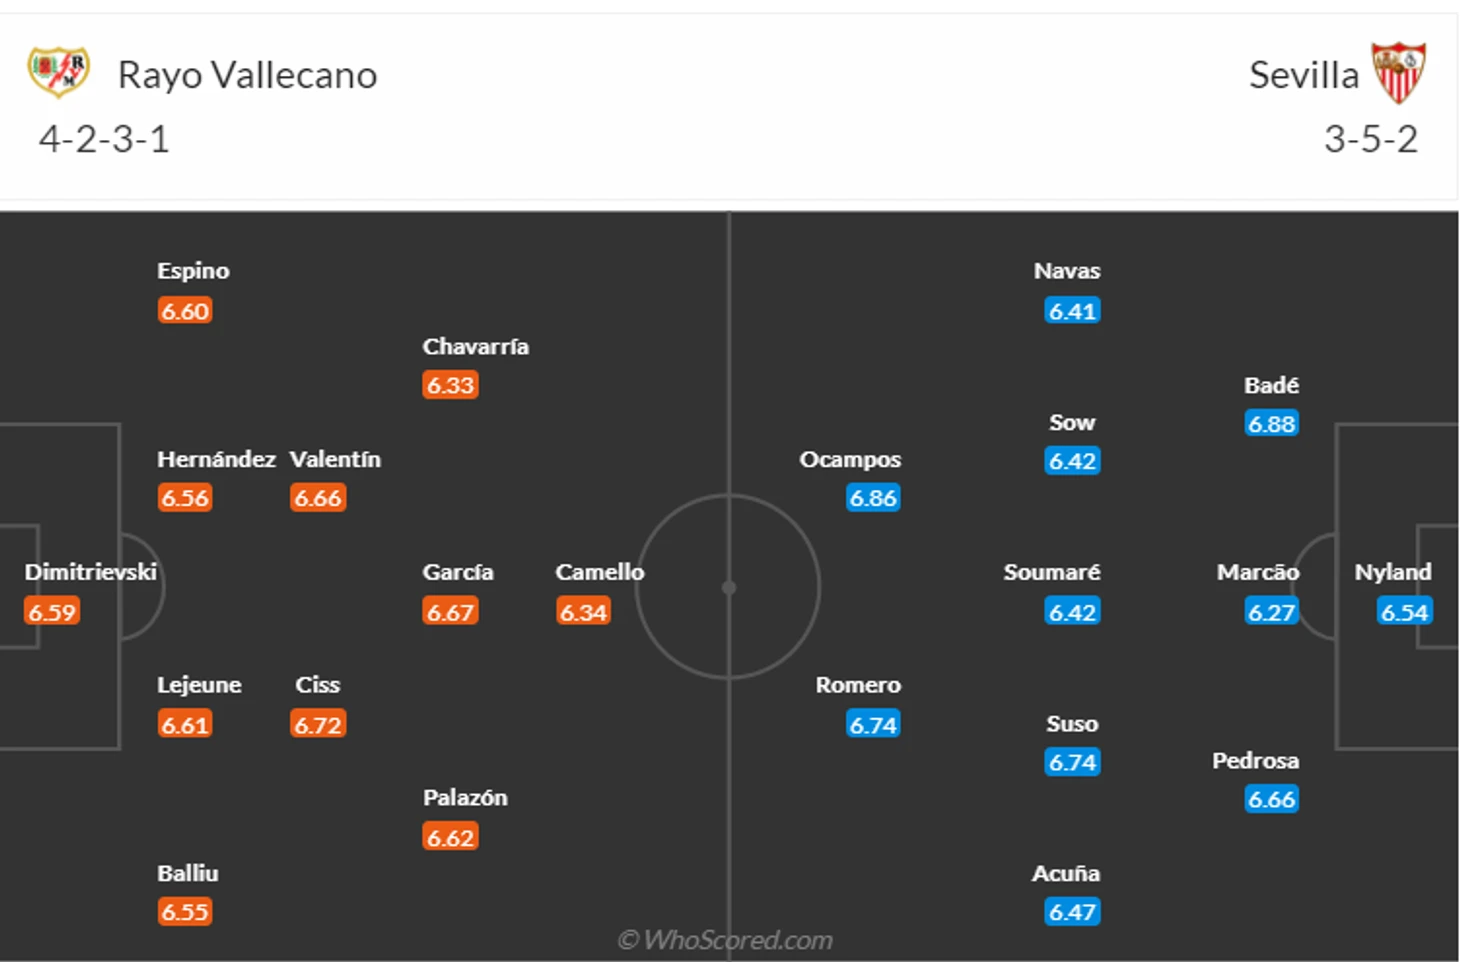The width and height of the screenshot is (1460, 962).
Task: Select Badé's 6.88 rating badge
Action: coord(1271,424)
